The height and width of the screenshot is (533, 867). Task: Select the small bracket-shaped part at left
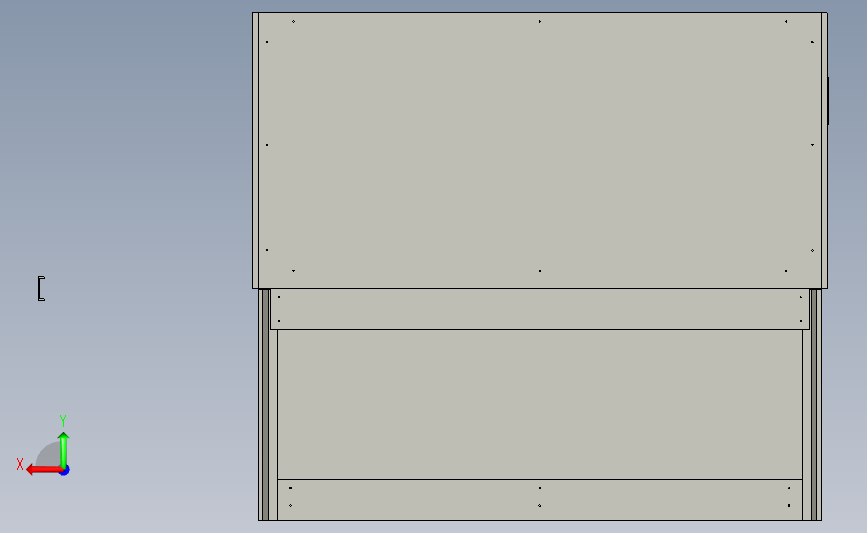coord(41,289)
